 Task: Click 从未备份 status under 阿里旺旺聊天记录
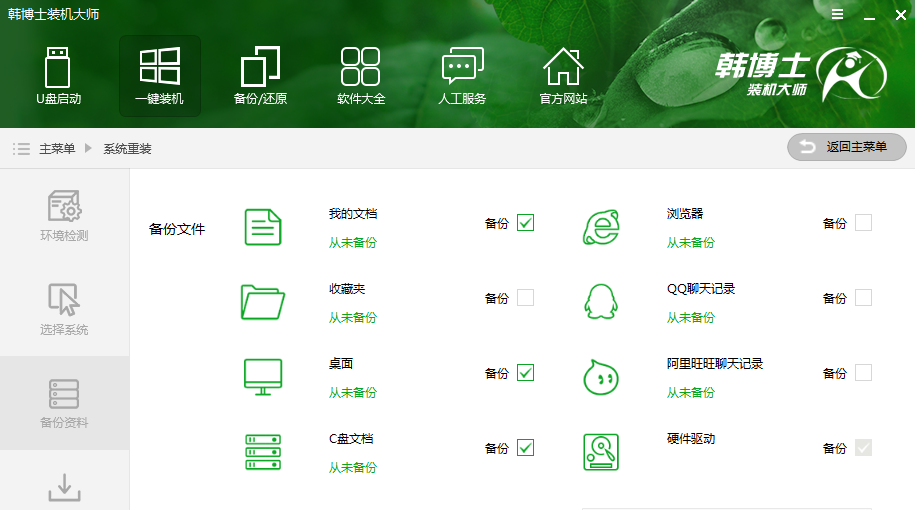[691, 393]
